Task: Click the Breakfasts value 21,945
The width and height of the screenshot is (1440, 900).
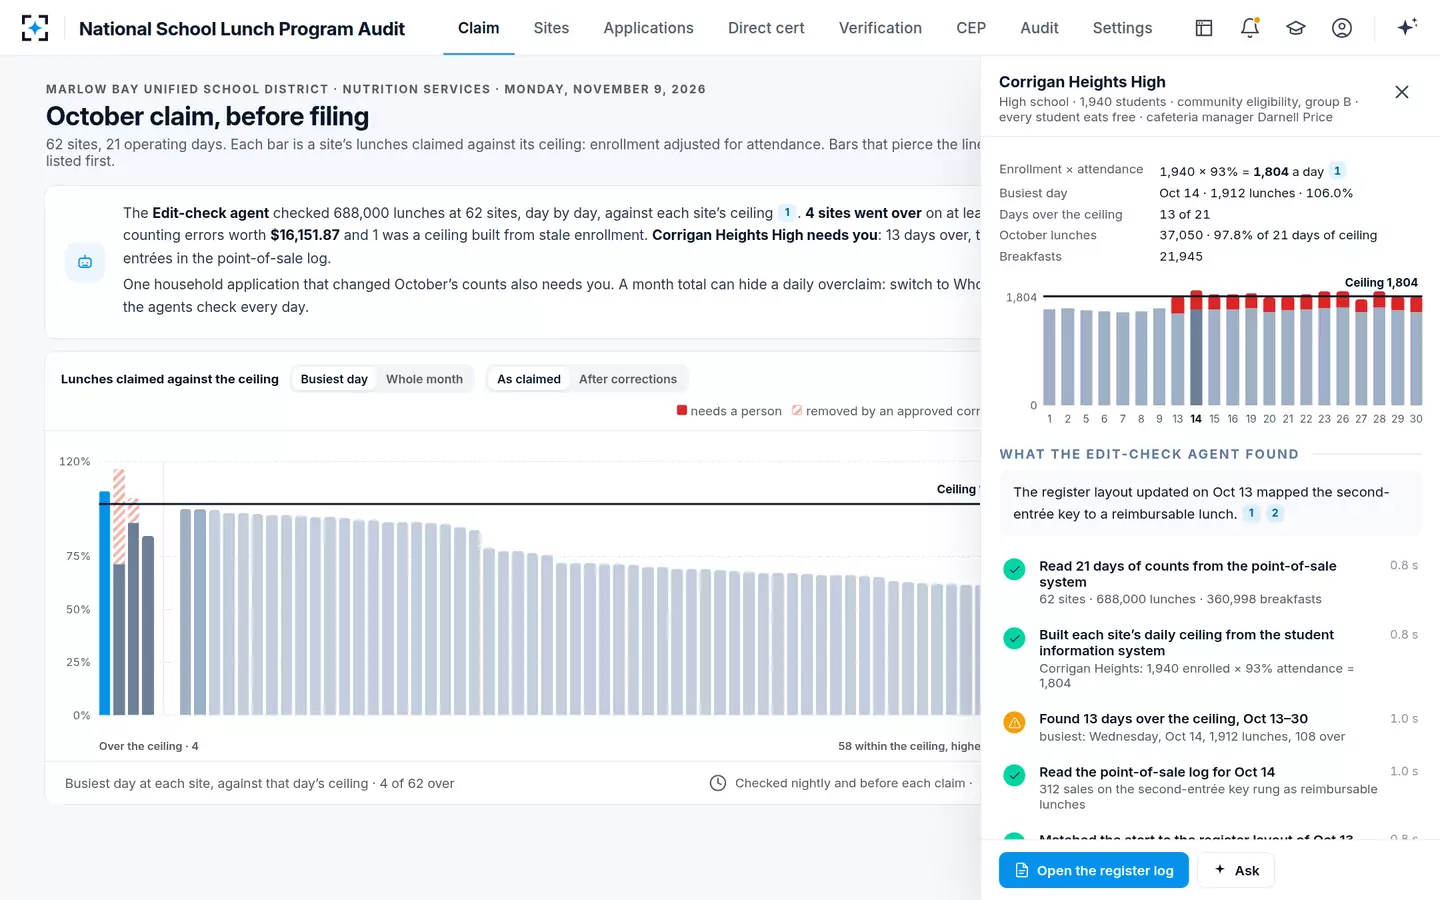Action: click(x=1181, y=256)
